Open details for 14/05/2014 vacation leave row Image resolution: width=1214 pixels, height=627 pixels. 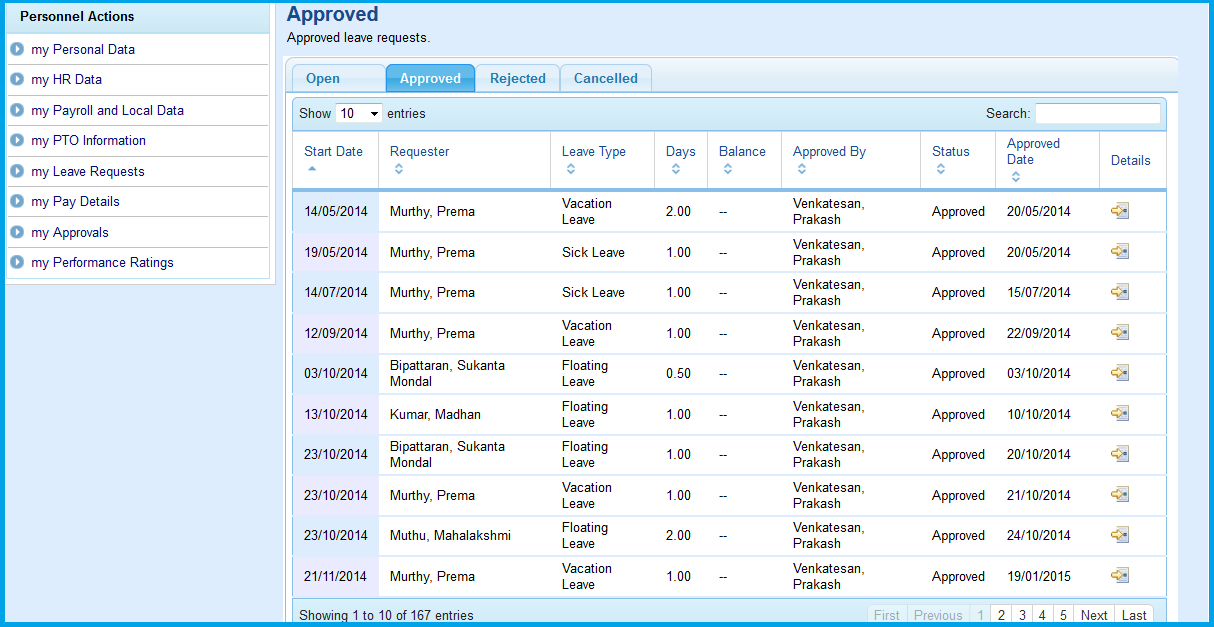(1120, 211)
